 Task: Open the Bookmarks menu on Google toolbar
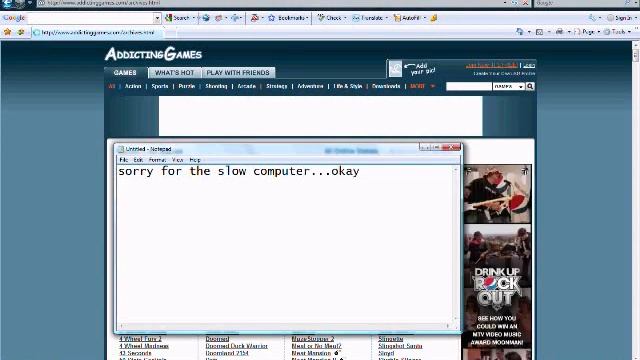pyautogui.click(x=292, y=18)
